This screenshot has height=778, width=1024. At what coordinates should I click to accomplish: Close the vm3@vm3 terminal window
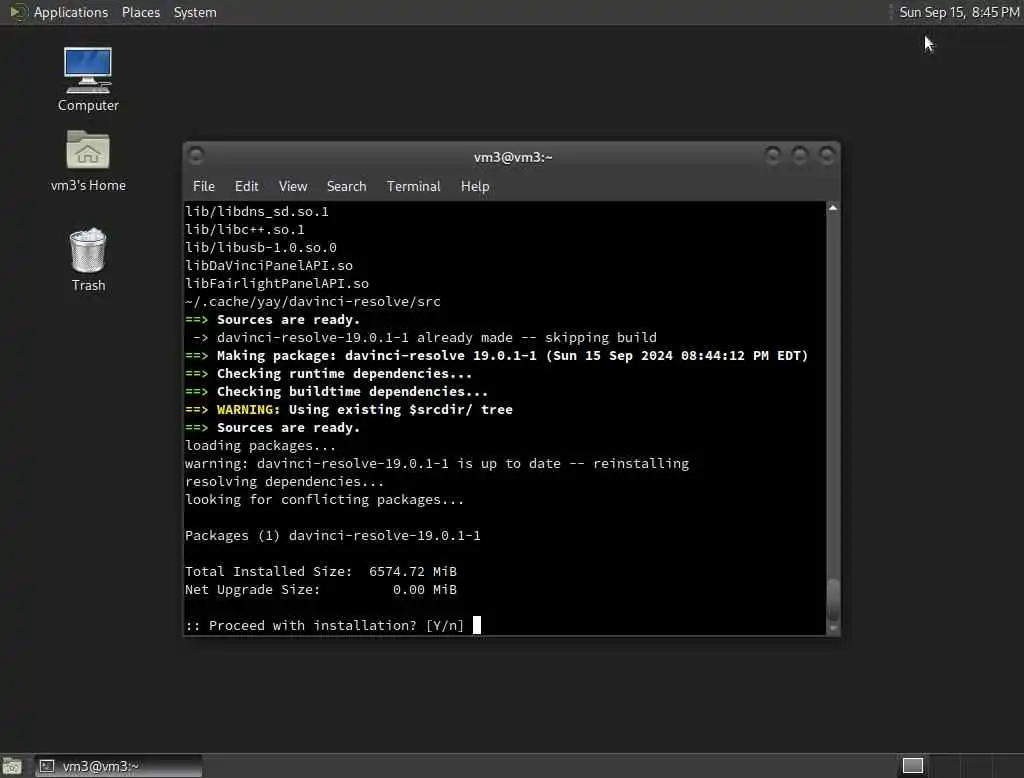pos(827,155)
